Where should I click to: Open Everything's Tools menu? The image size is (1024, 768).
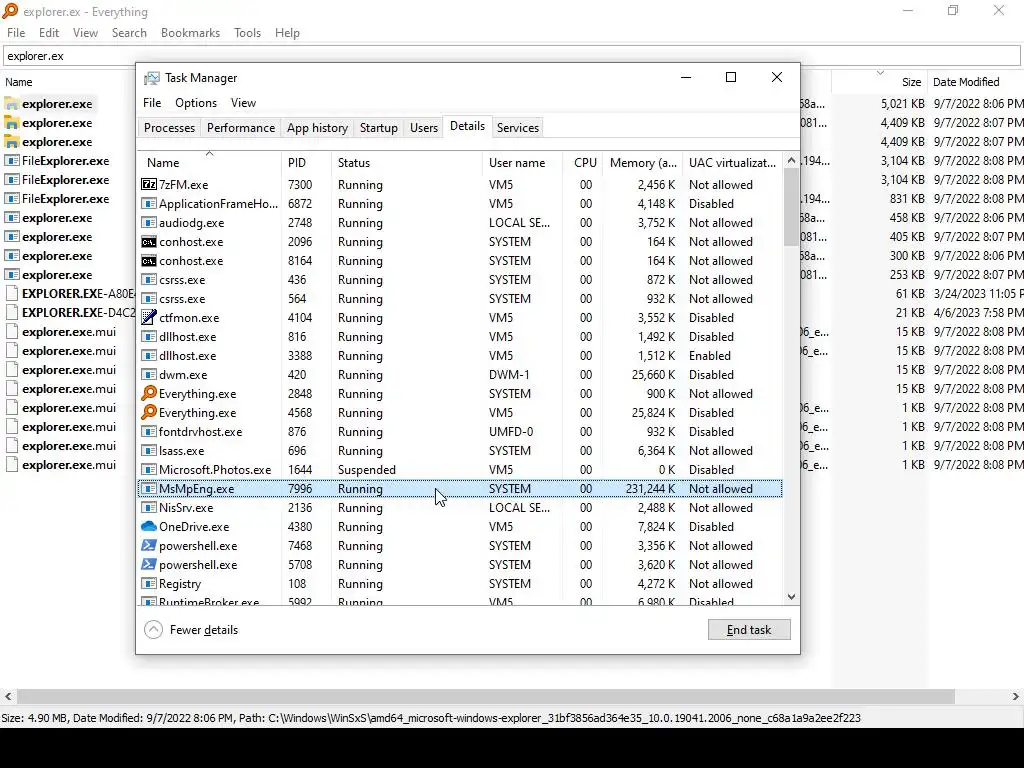click(248, 33)
